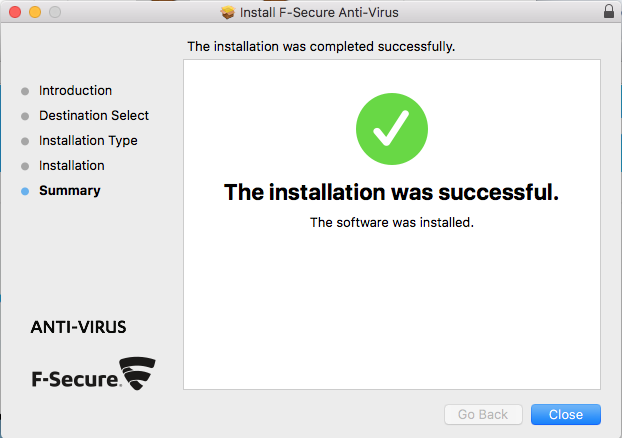The height and width of the screenshot is (438, 622).
Task: Click the Go Back button
Action: [483, 414]
